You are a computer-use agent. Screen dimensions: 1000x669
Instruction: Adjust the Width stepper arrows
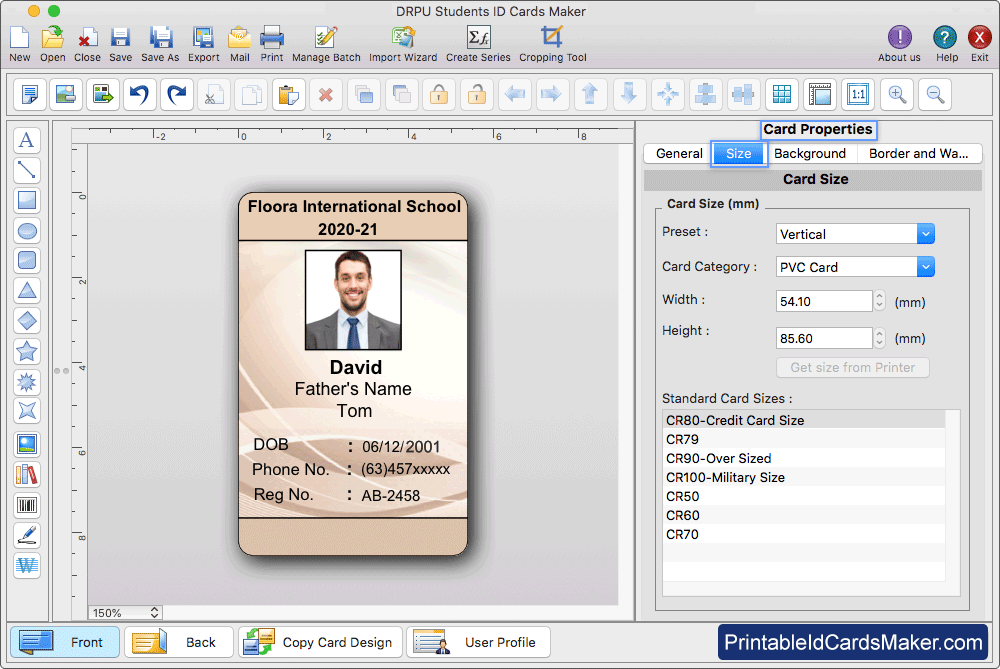(879, 301)
